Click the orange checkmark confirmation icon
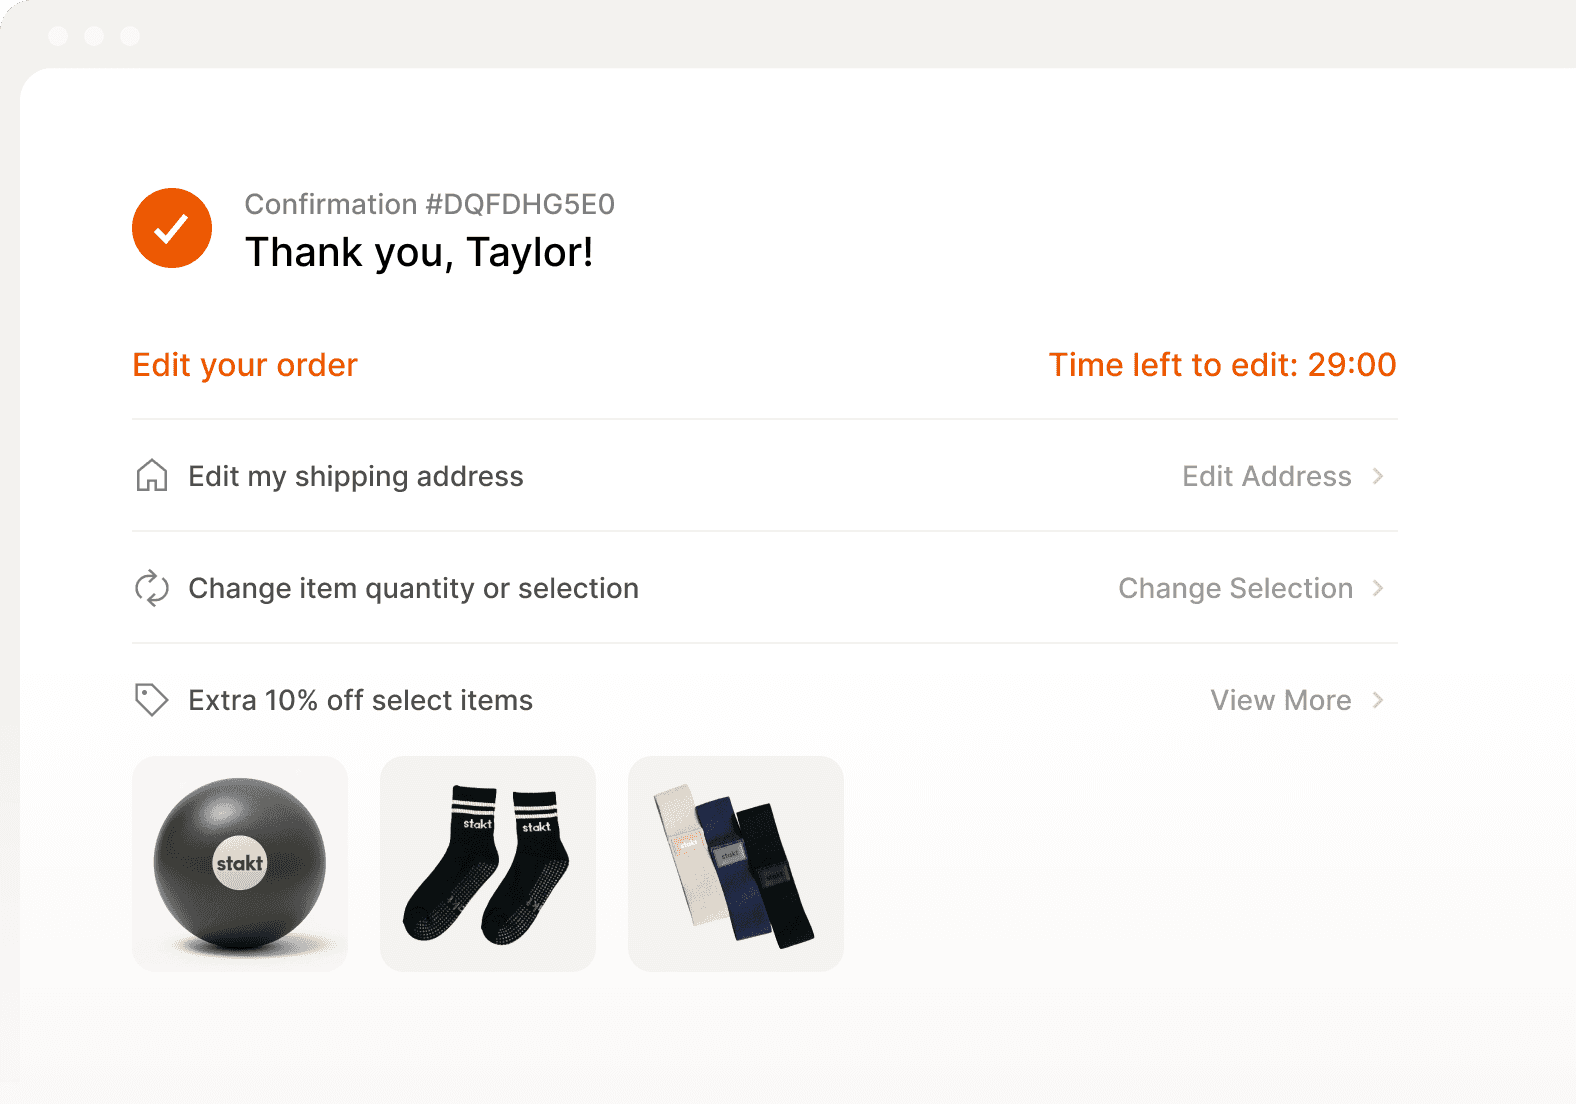Screen dimensions: 1576x1104 pos(172,228)
